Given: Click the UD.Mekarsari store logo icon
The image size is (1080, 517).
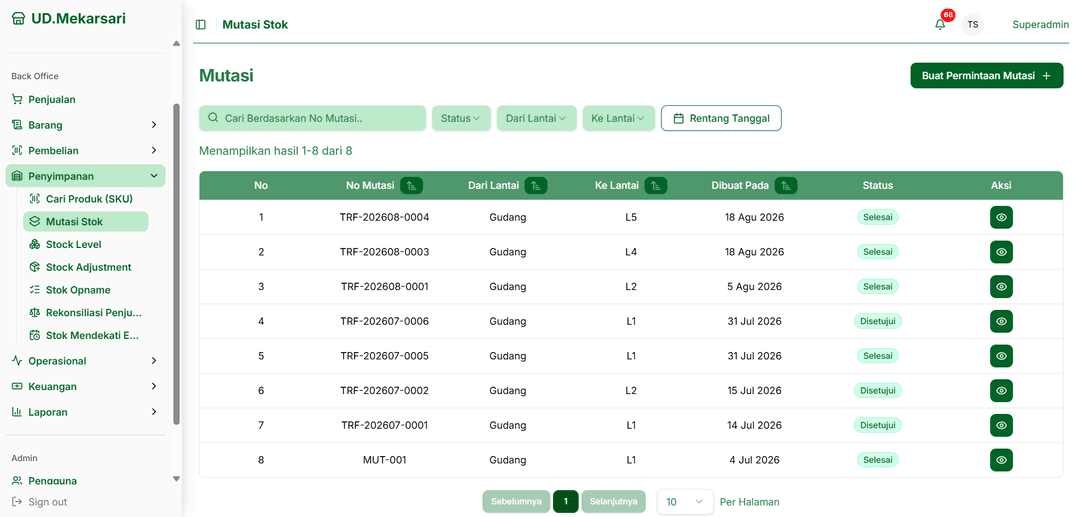Looking at the screenshot, I should click(19, 19).
